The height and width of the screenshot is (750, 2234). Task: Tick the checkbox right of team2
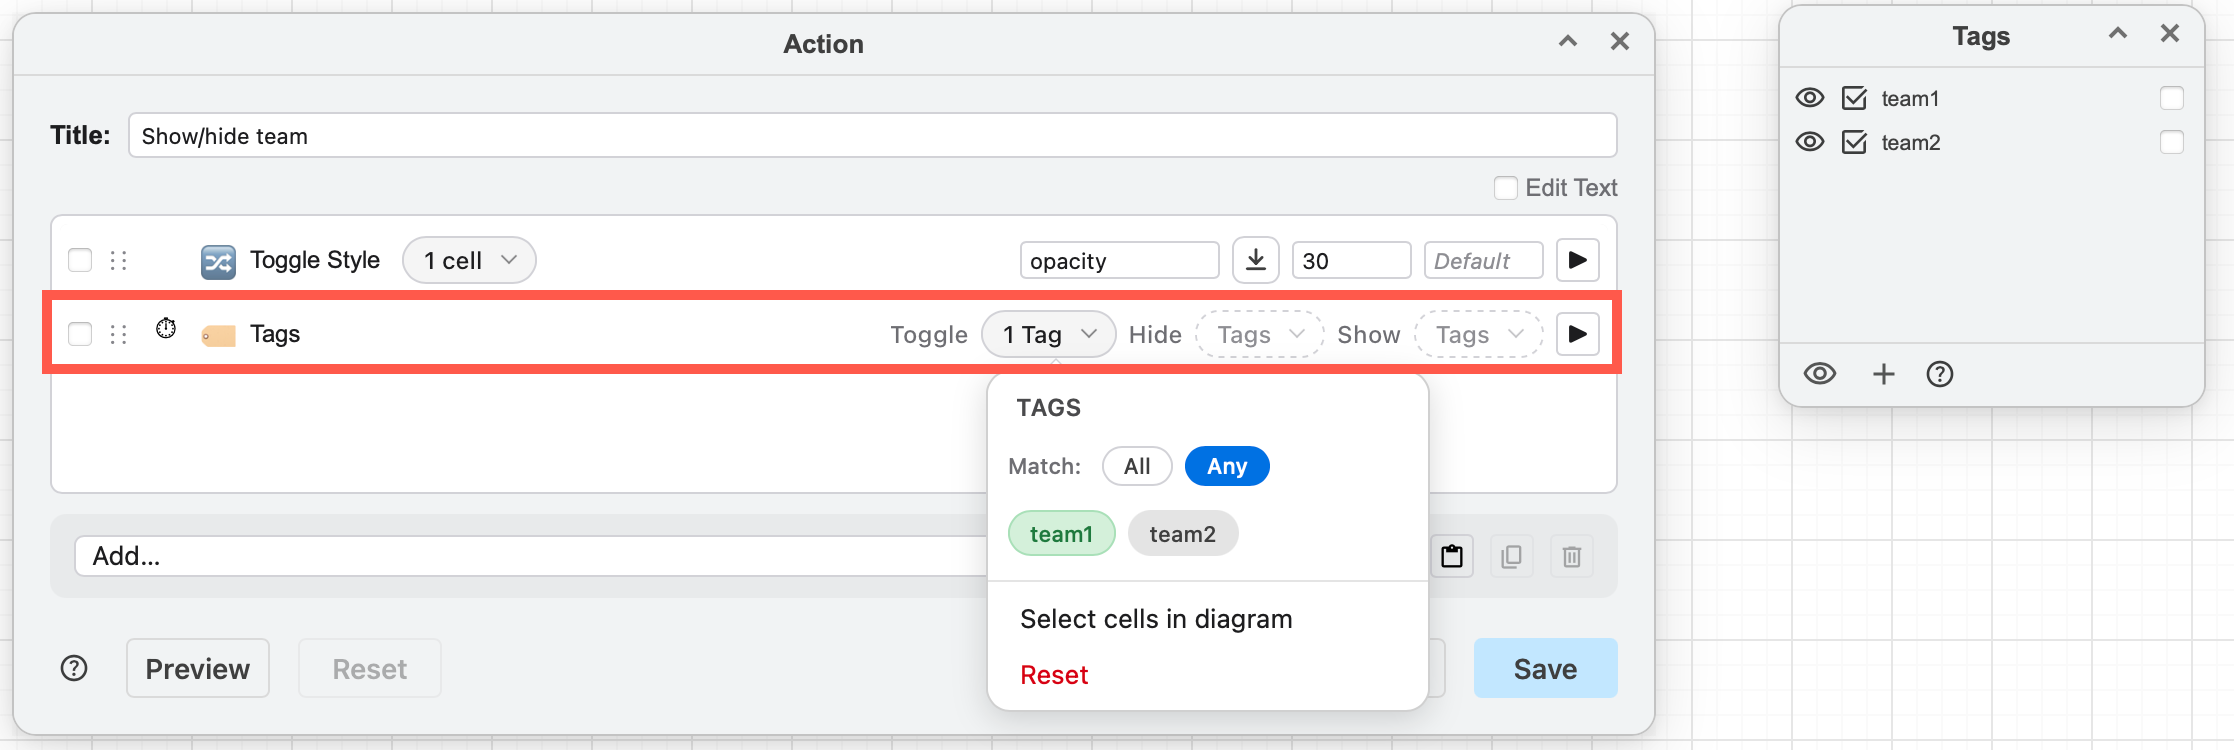tap(2172, 142)
